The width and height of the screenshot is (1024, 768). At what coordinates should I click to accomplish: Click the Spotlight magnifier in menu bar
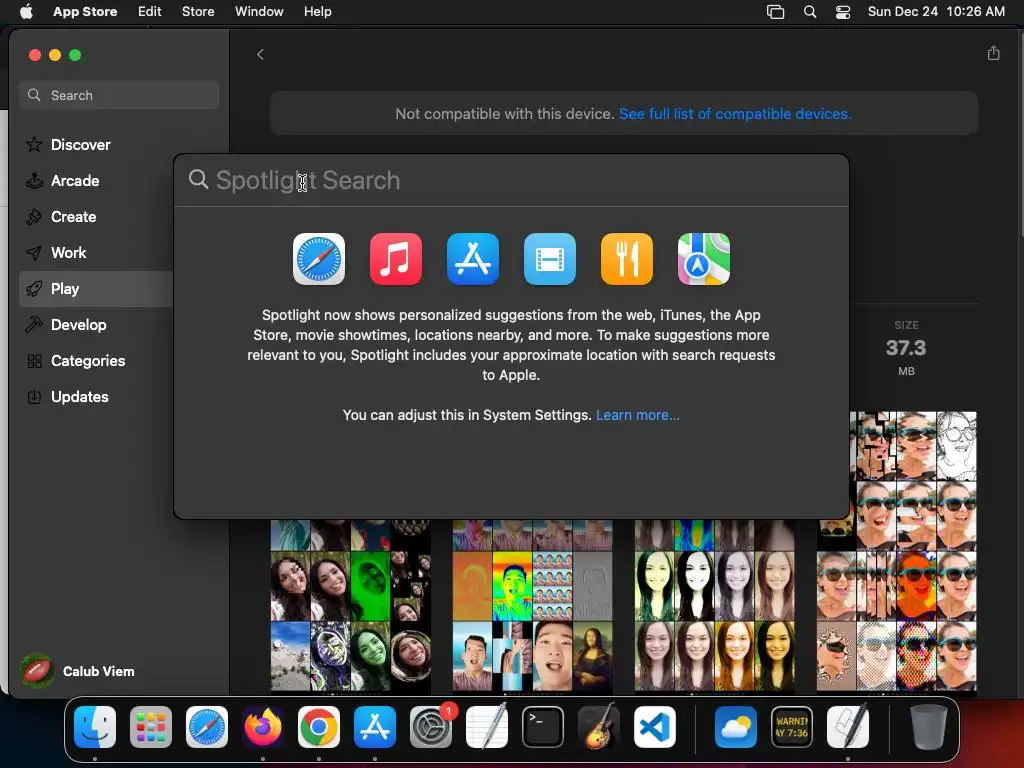(x=810, y=12)
